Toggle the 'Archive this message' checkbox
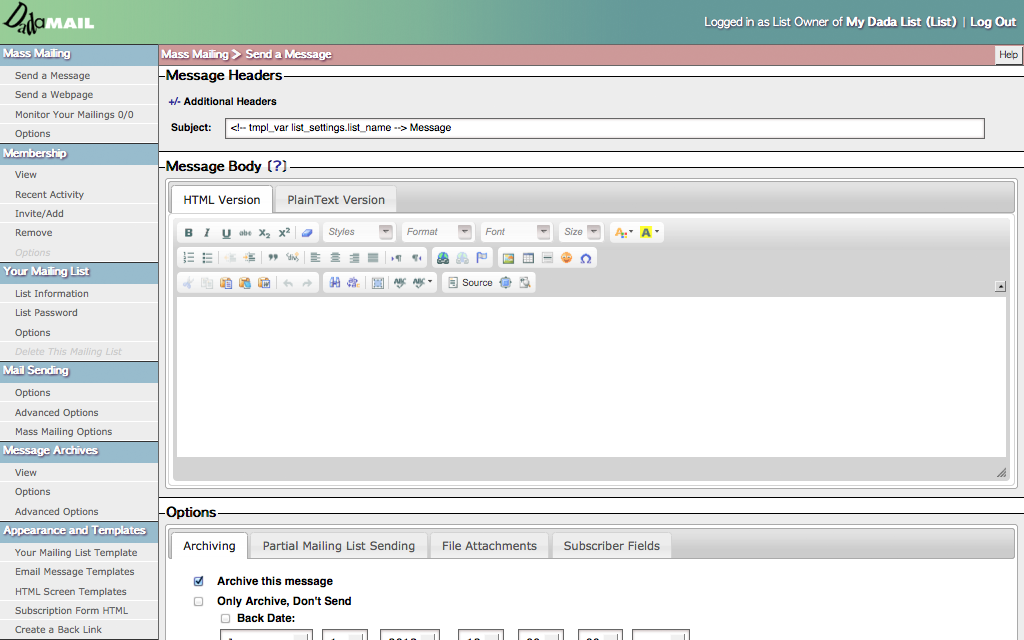The image size is (1024, 640). pos(198,581)
